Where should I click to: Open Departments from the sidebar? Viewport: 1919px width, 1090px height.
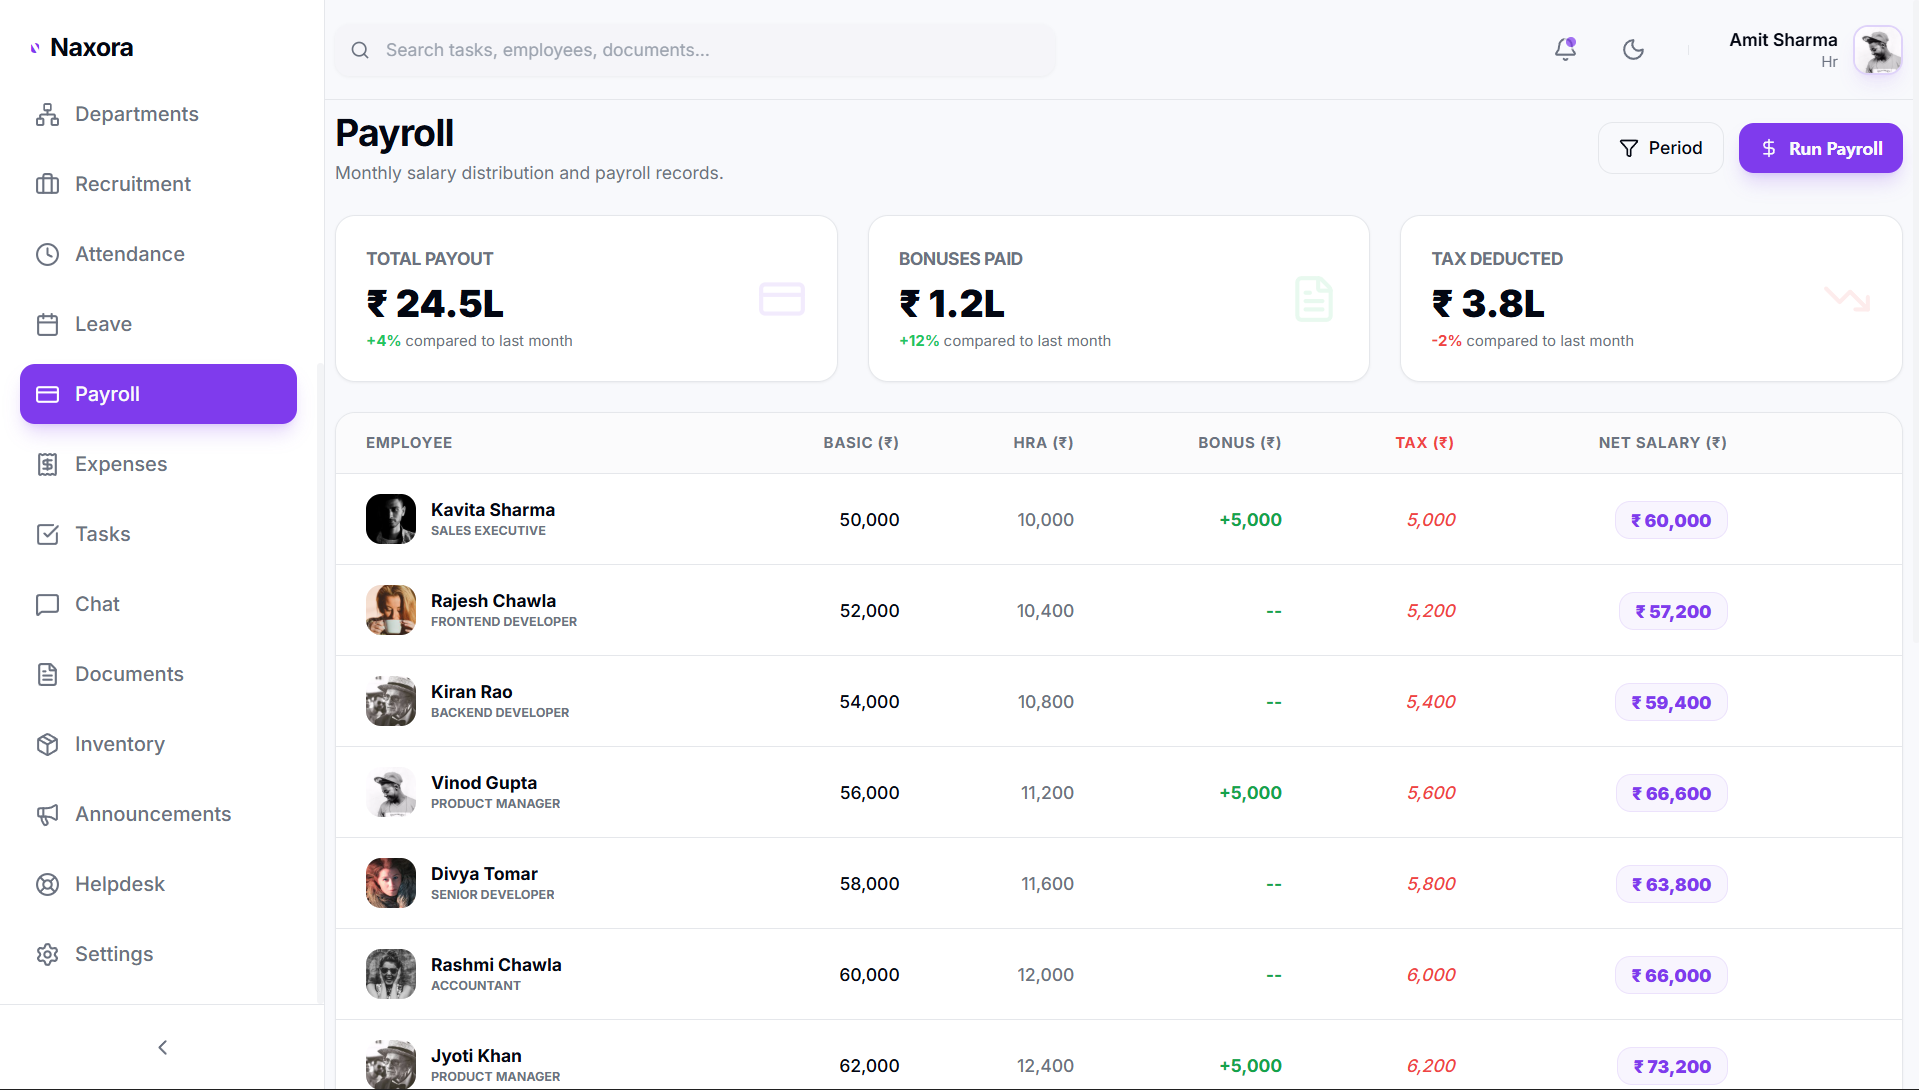(x=136, y=114)
